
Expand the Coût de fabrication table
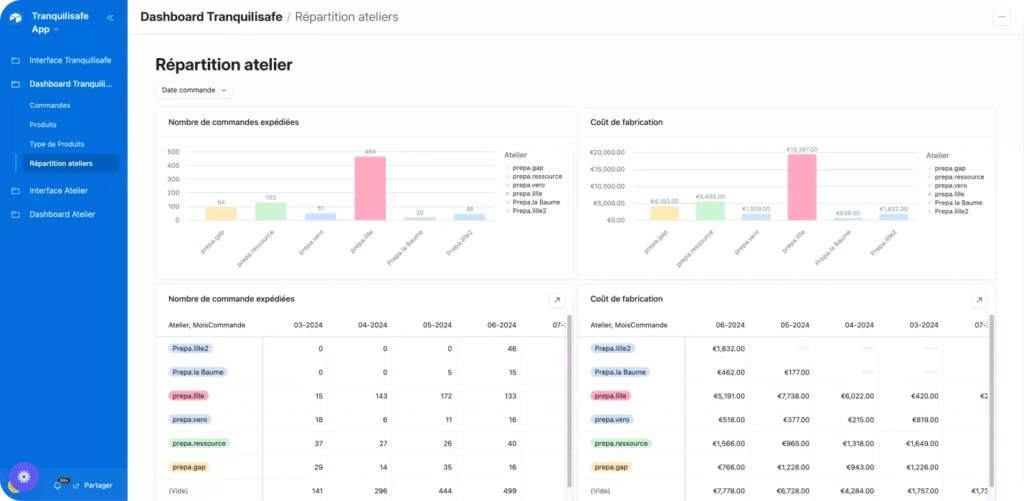(978, 300)
